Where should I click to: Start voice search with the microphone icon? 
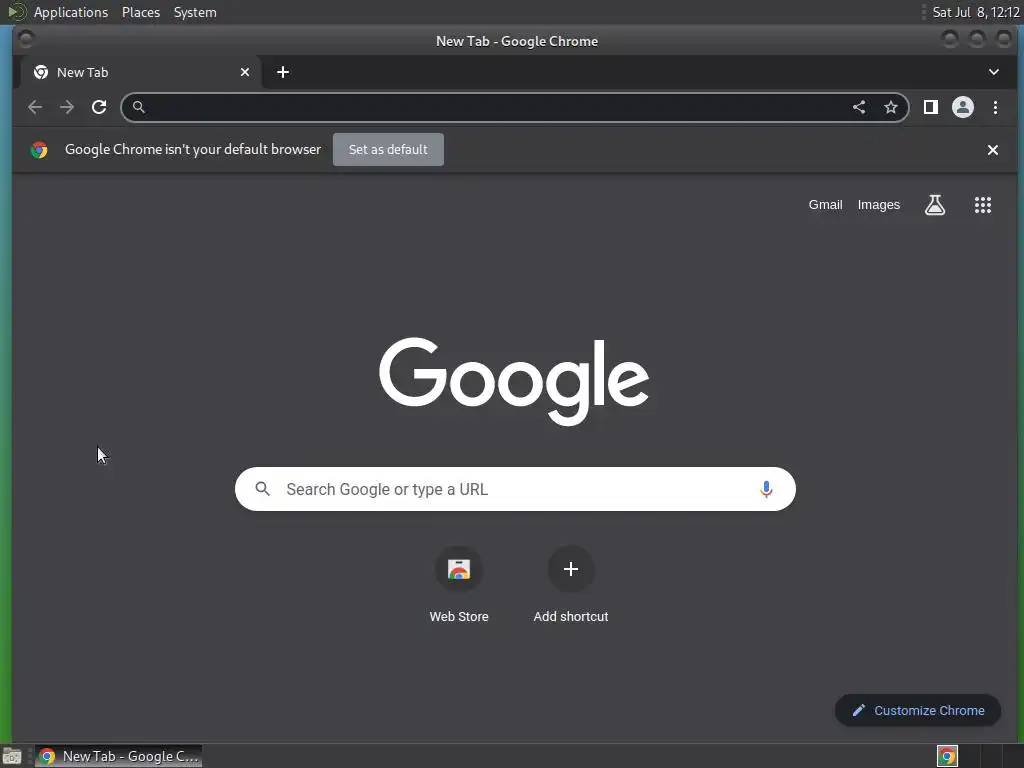(766, 489)
